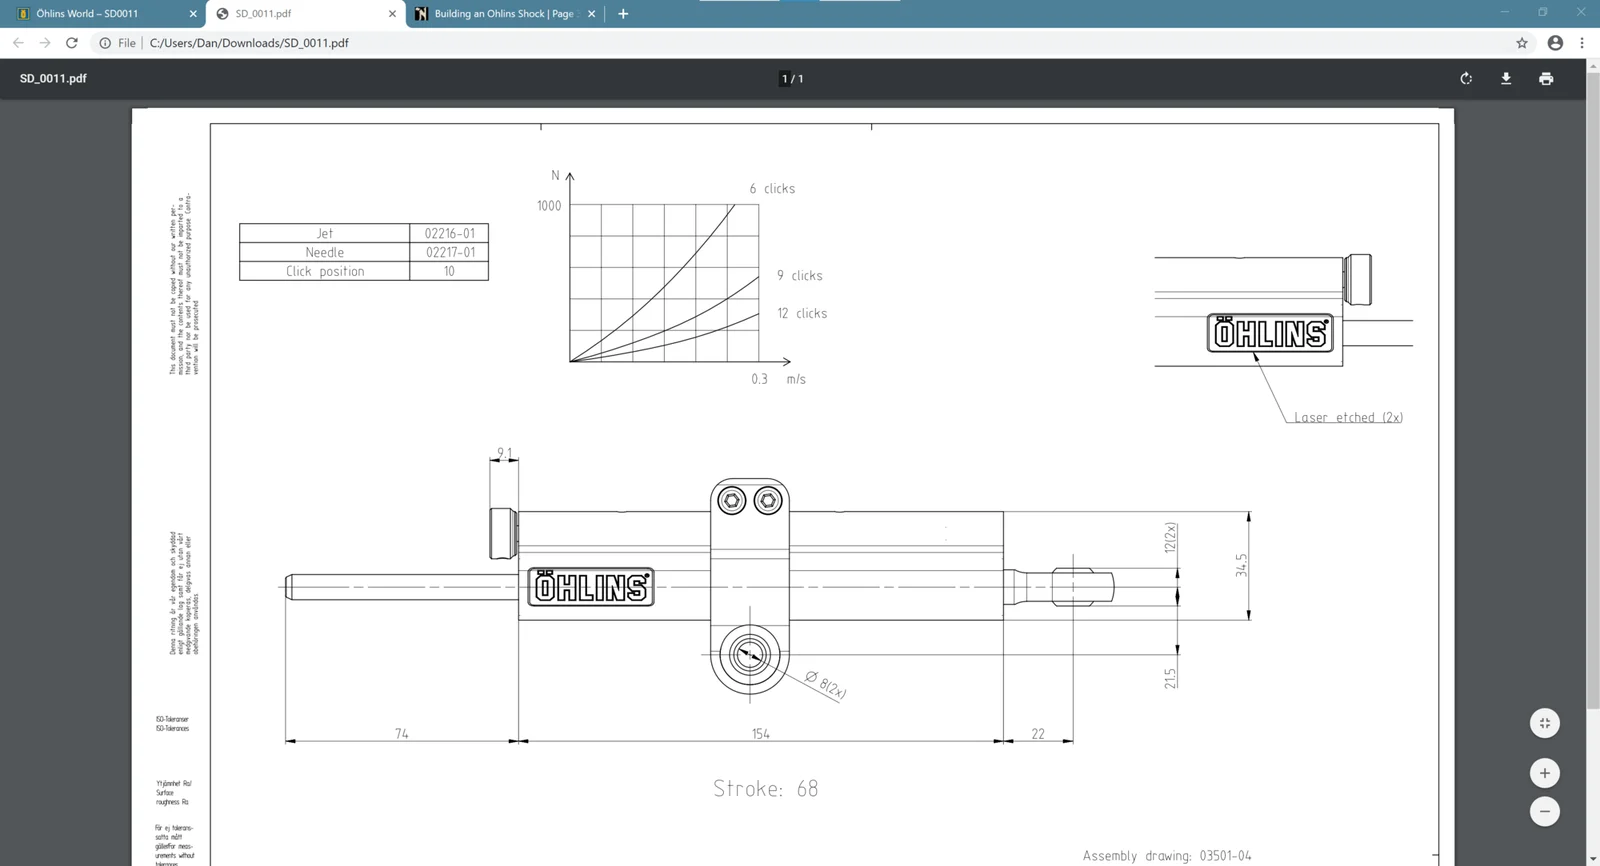Viewport: 1600px width, 866px height.
Task: View site information for the file
Action: 105,43
